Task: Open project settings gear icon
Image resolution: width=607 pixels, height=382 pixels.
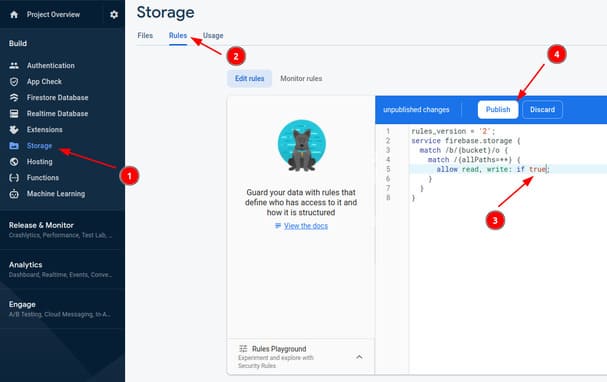Action: tap(114, 15)
